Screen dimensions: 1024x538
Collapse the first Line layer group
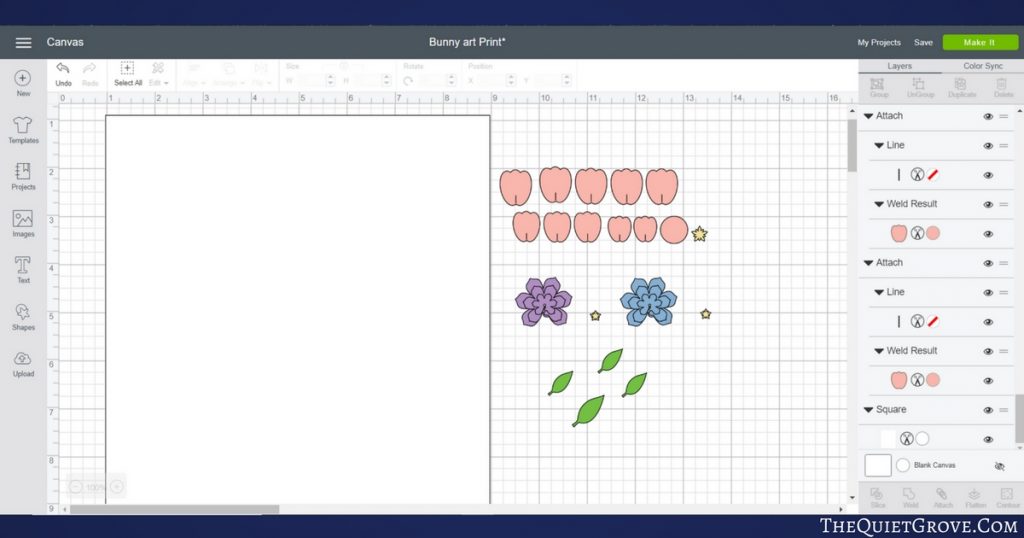(x=879, y=146)
